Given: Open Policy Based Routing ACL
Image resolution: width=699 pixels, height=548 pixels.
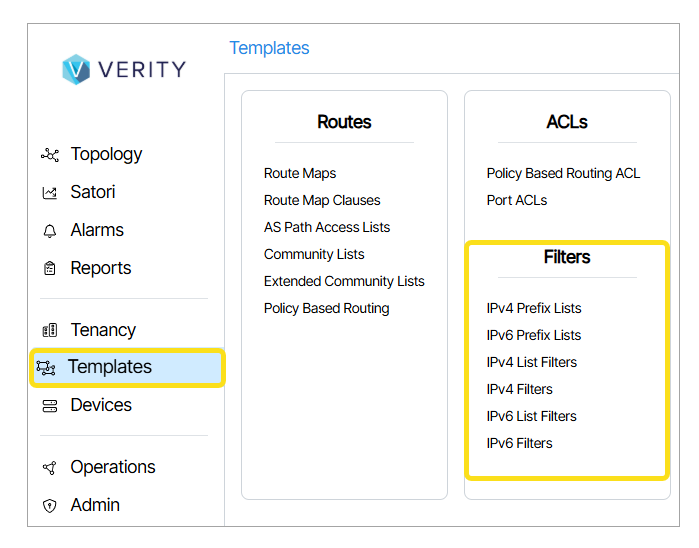Looking at the screenshot, I should (x=563, y=174).
